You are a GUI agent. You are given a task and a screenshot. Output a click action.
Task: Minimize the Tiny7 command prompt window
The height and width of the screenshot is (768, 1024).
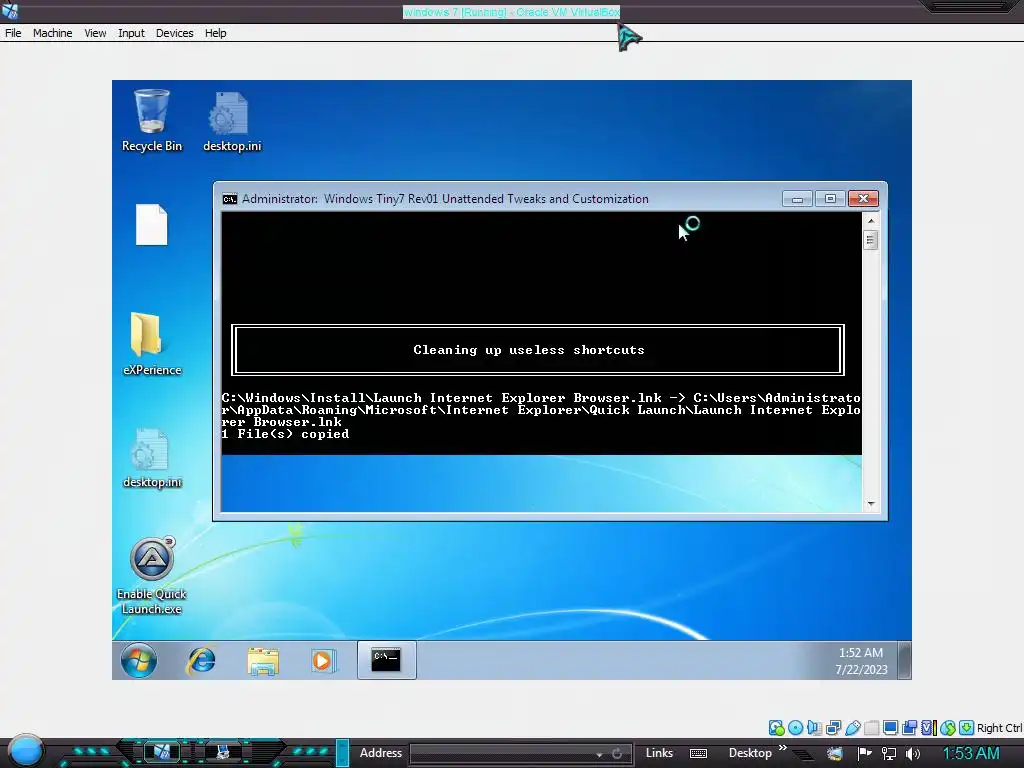(797, 199)
